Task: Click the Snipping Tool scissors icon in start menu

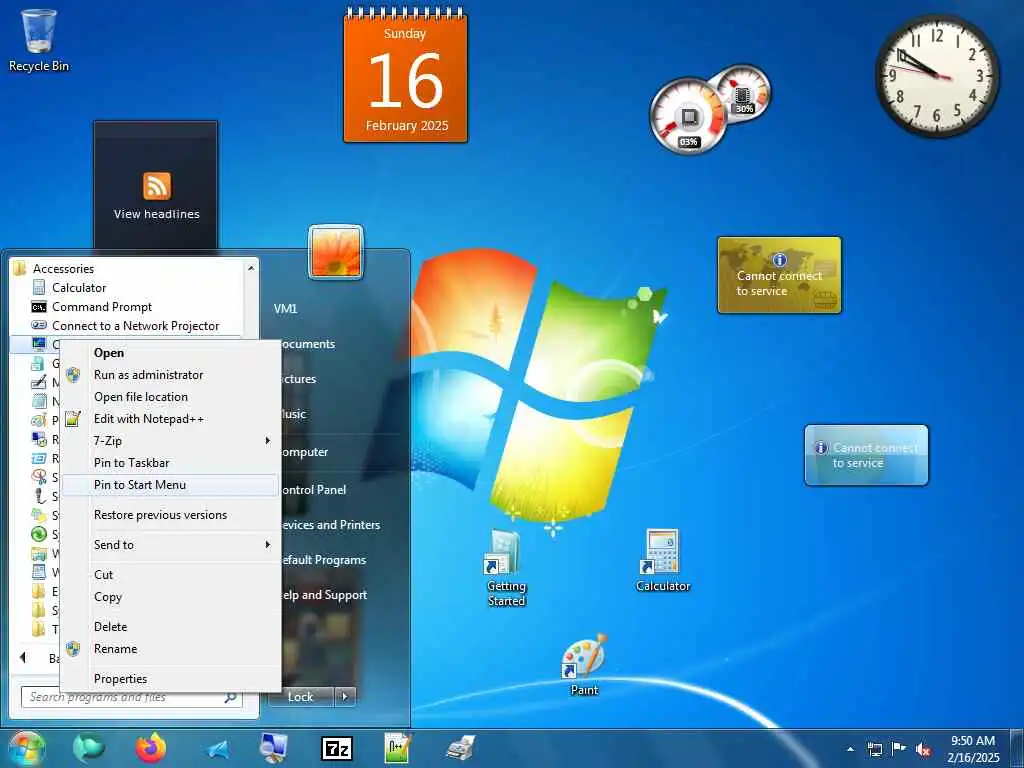Action: [x=39, y=476]
